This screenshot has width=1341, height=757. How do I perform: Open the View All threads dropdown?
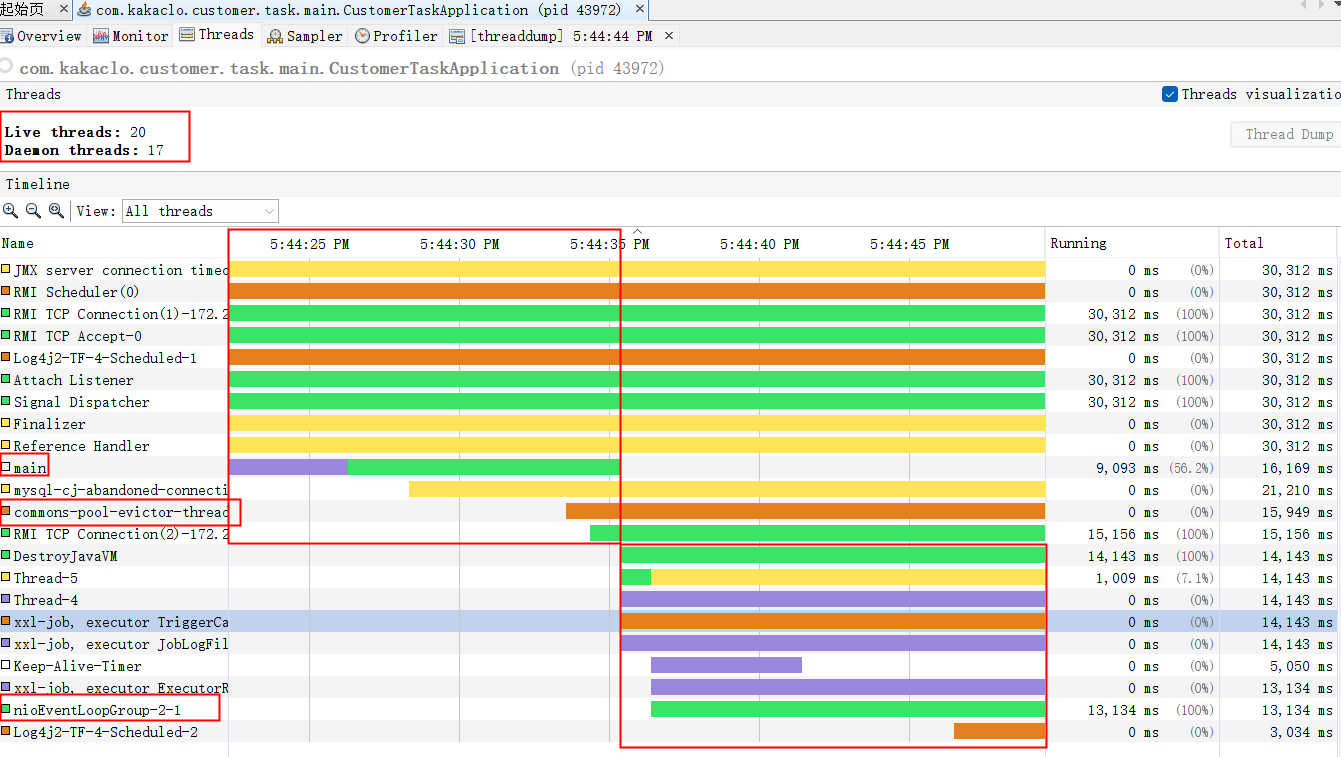tap(200, 211)
